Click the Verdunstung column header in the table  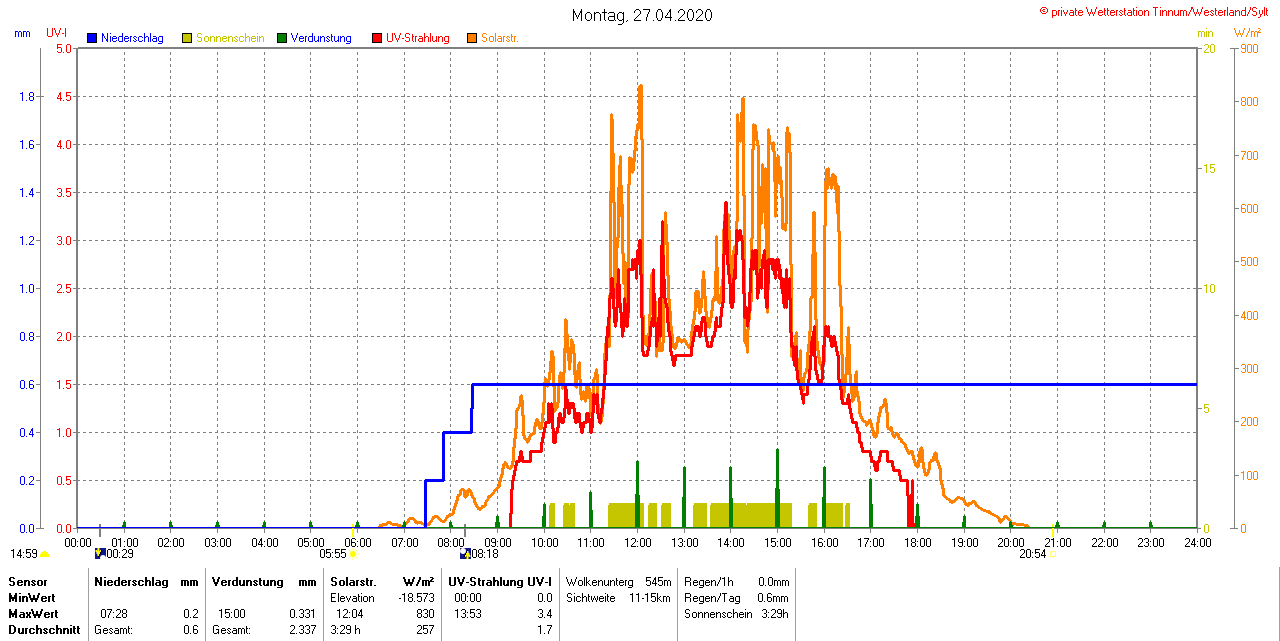click(x=249, y=581)
